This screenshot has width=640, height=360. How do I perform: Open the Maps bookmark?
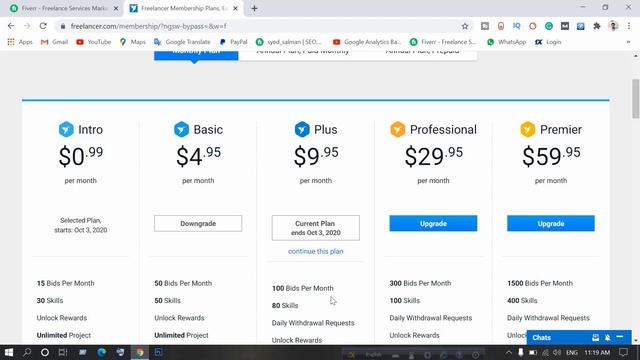click(132, 42)
